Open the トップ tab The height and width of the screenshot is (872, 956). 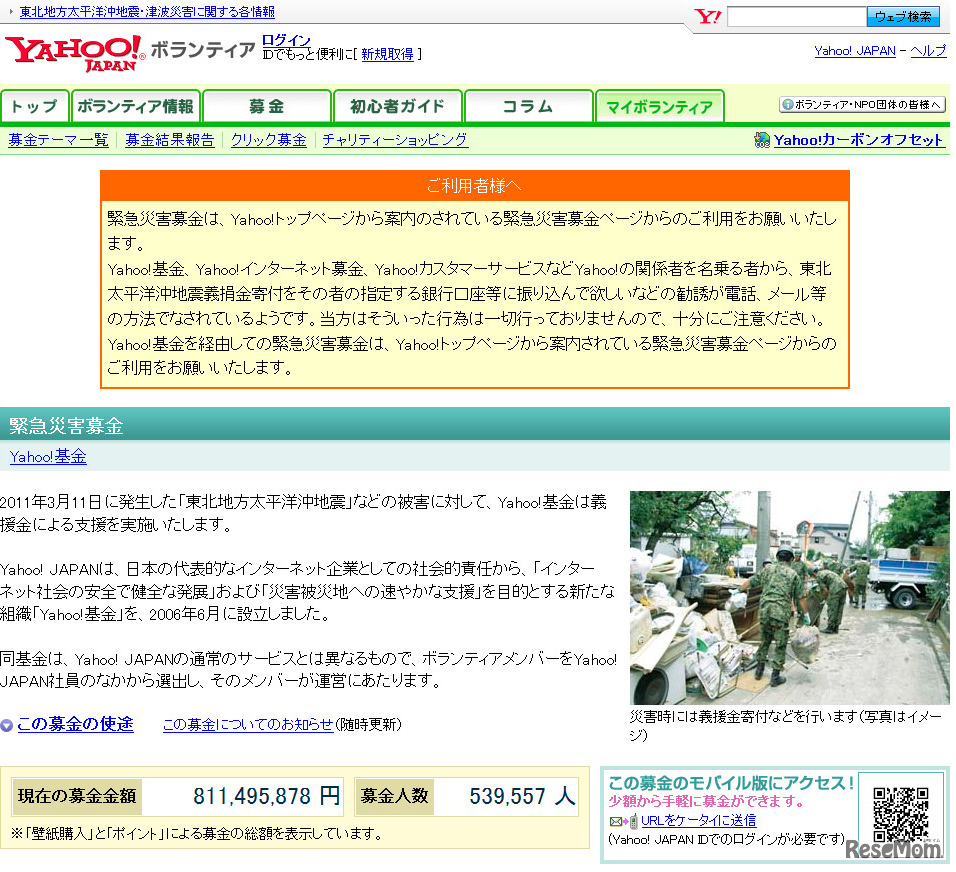[x=34, y=107]
